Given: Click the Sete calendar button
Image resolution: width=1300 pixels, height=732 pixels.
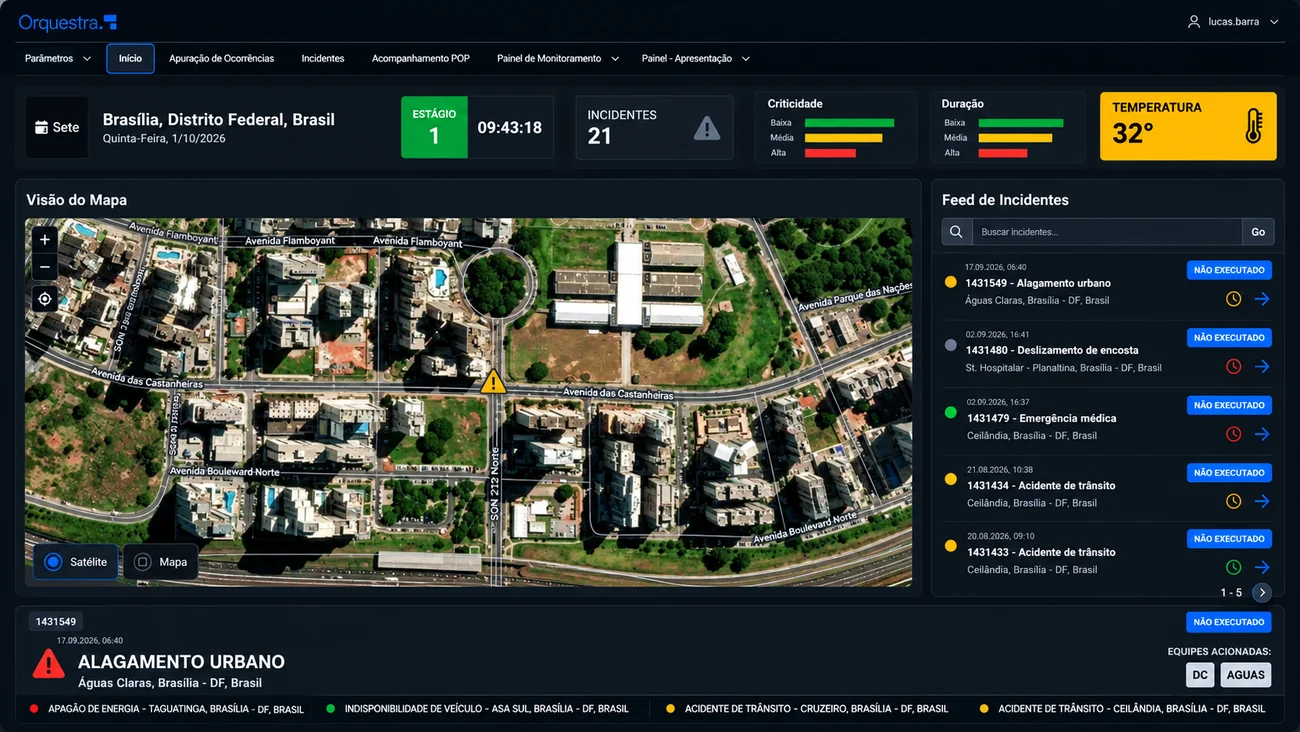Looking at the screenshot, I should [x=57, y=127].
